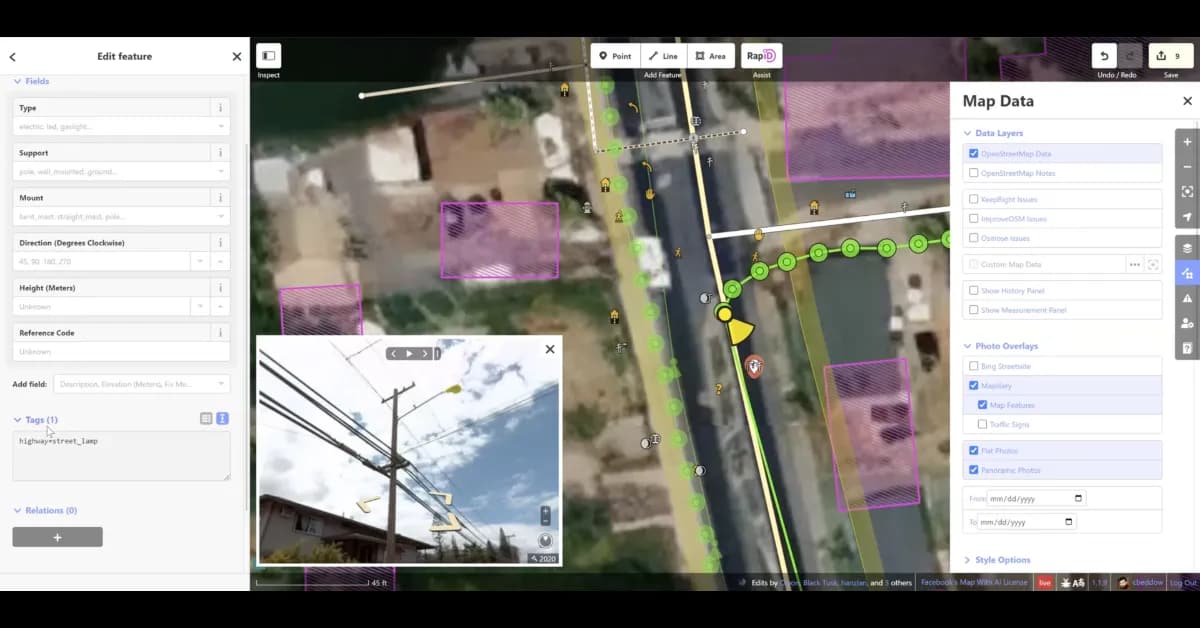Open the Backgrounds layers panel icon
Screen dimensions: 1200x628
(x=1186, y=247)
